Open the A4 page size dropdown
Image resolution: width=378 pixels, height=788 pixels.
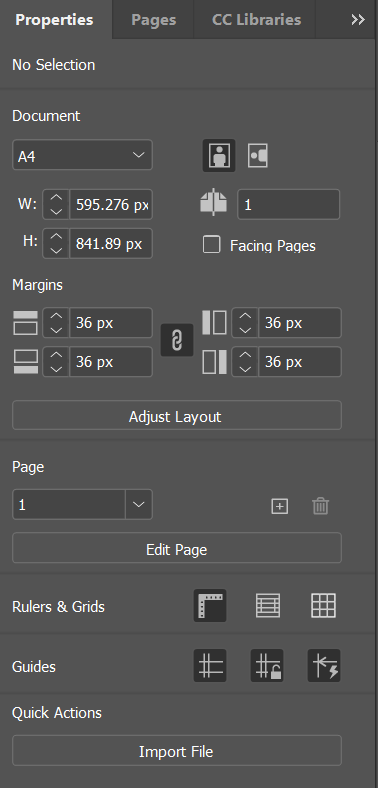(x=82, y=155)
